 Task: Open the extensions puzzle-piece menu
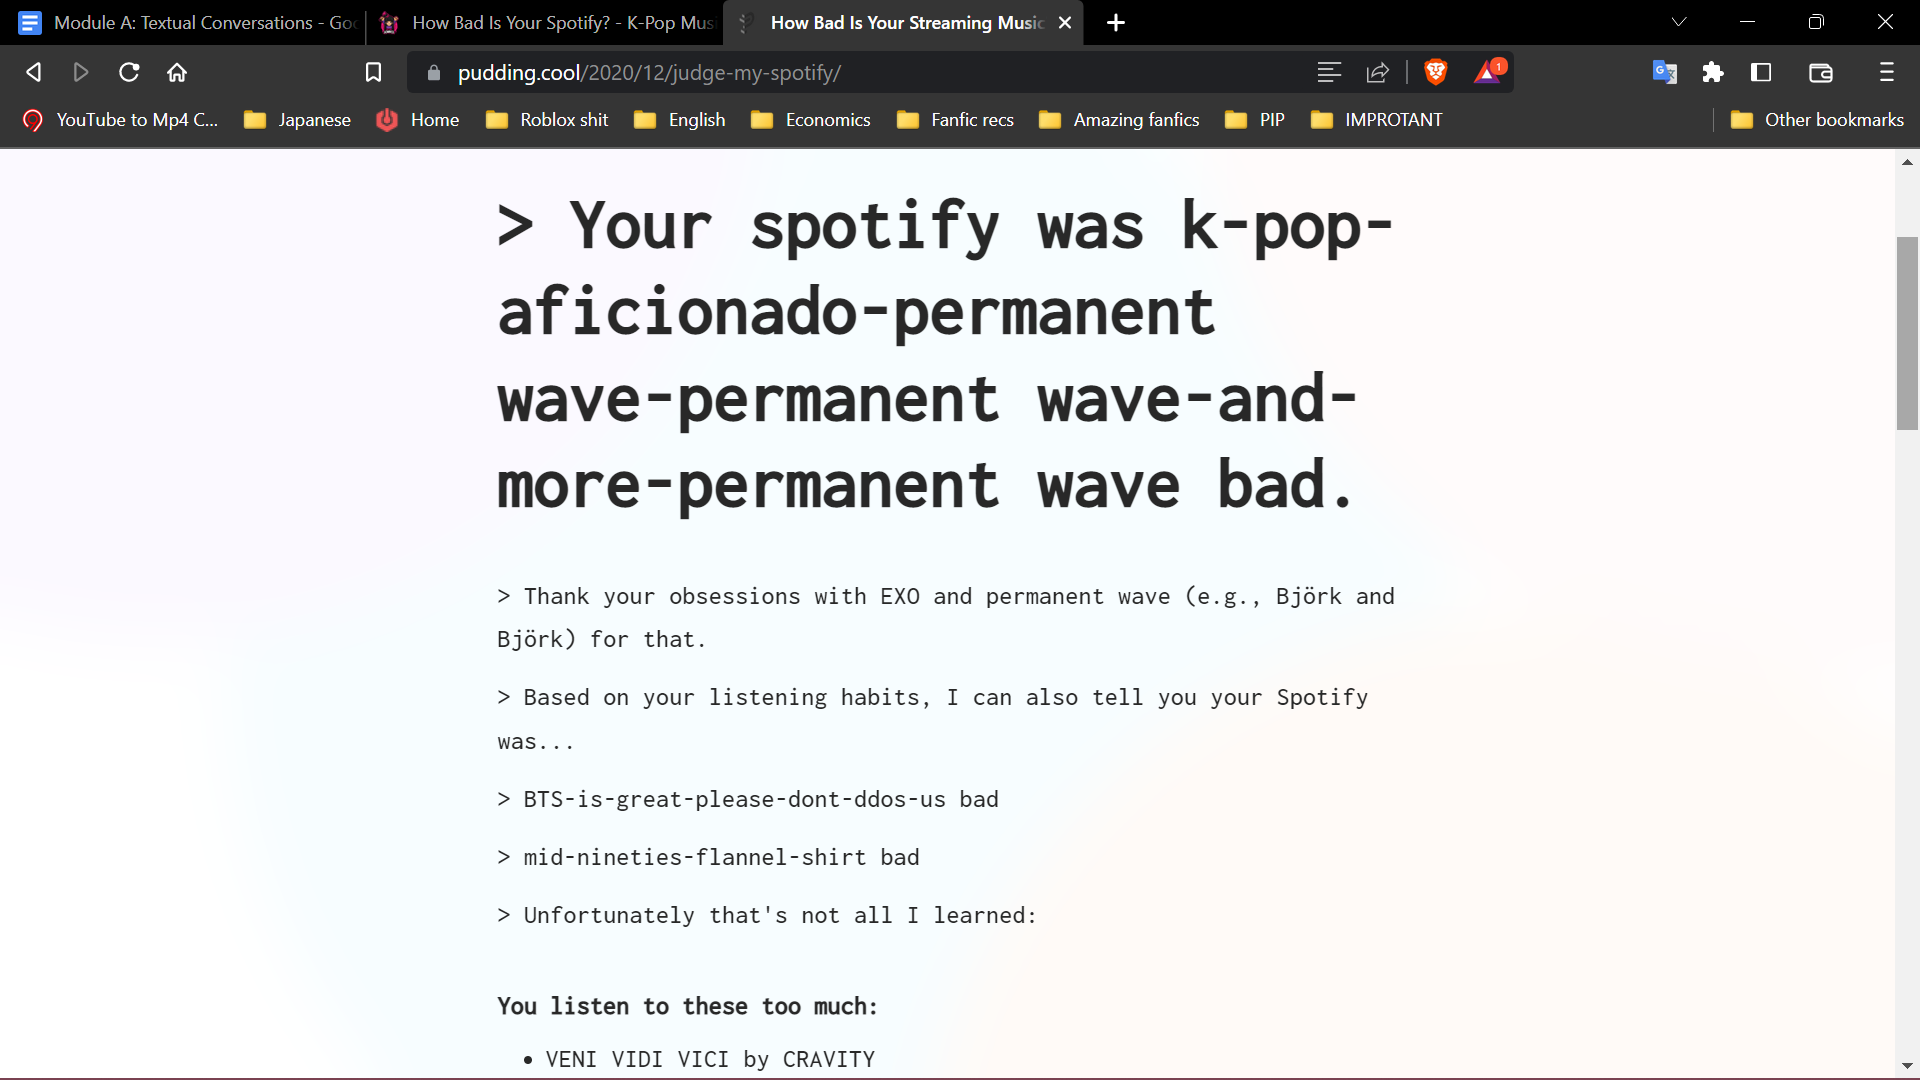click(1713, 72)
